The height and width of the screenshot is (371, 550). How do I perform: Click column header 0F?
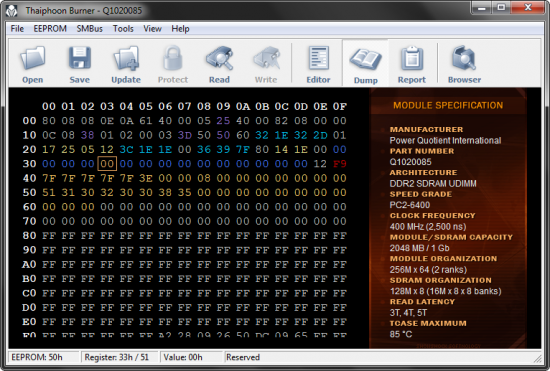point(340,106)
